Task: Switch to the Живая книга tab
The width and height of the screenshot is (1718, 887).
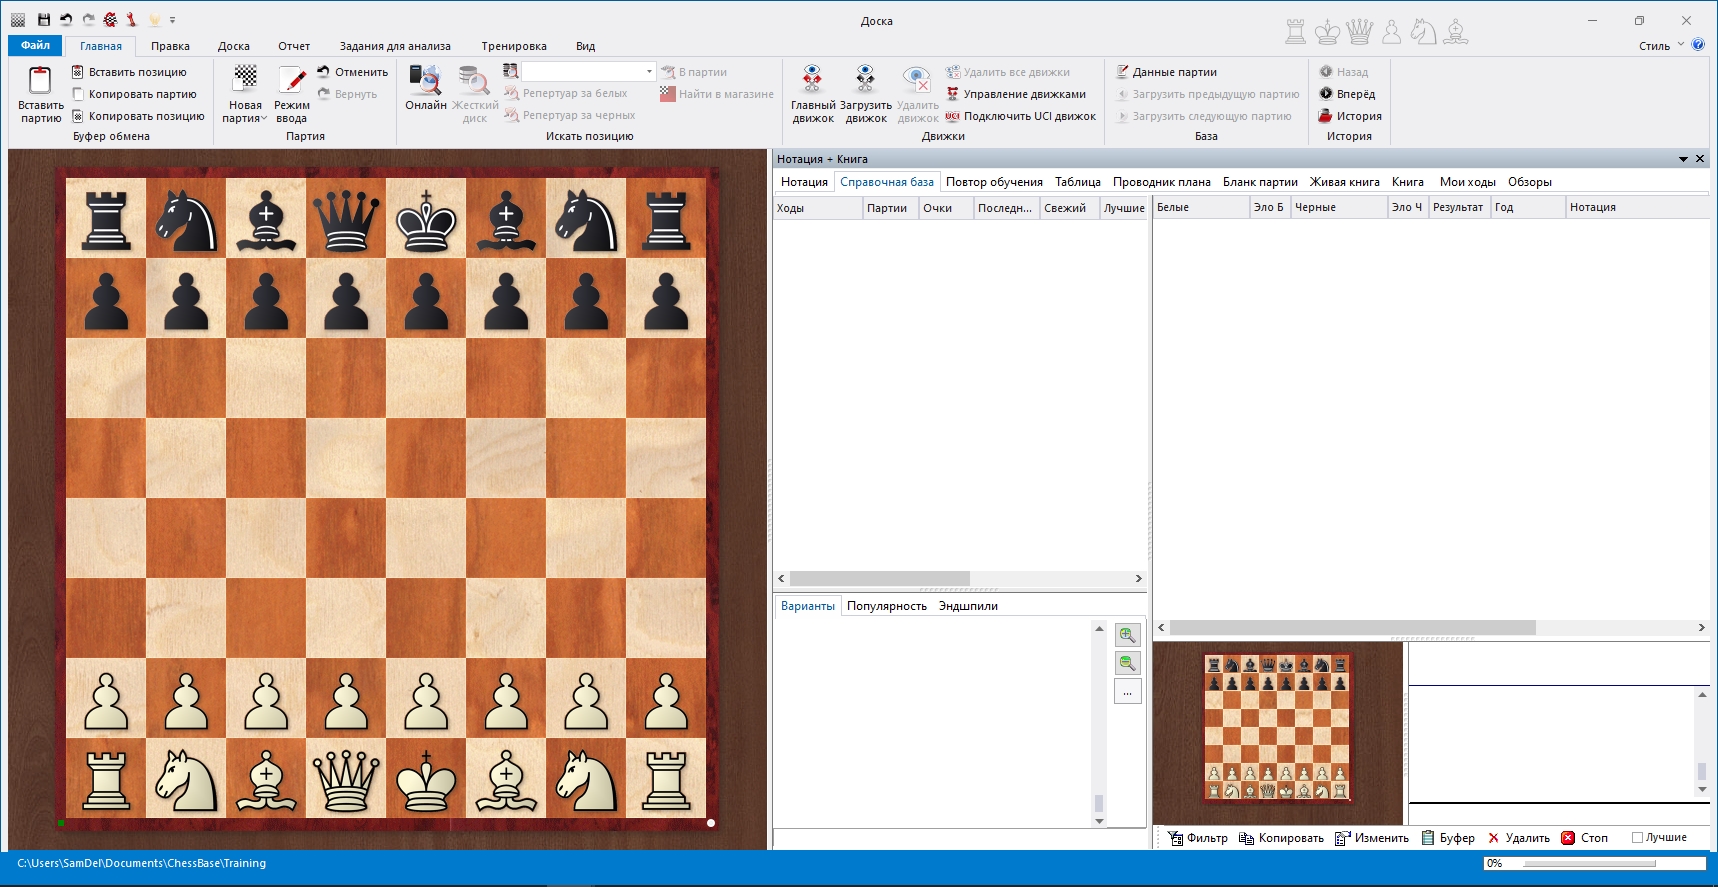Action: coord(1344,182)
